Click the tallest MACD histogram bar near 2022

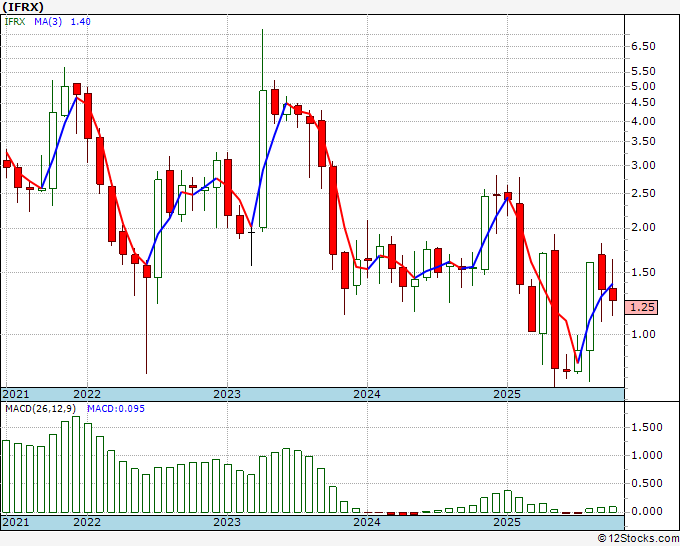click(x=76, y=464)
